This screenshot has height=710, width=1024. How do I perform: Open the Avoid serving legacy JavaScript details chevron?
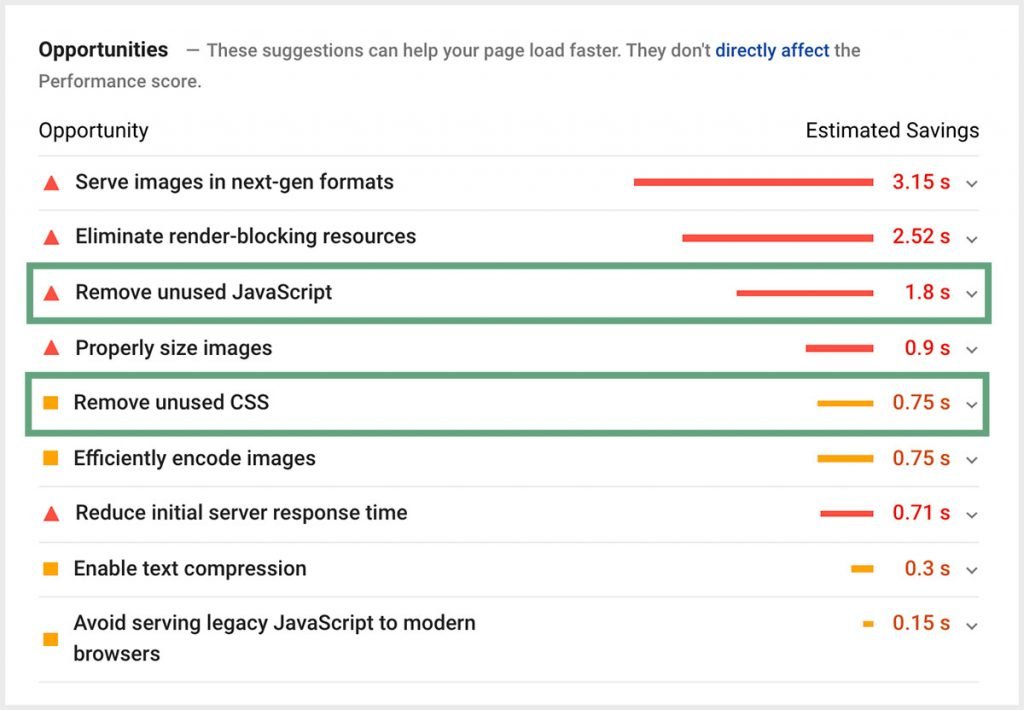[x=970, y=625]
